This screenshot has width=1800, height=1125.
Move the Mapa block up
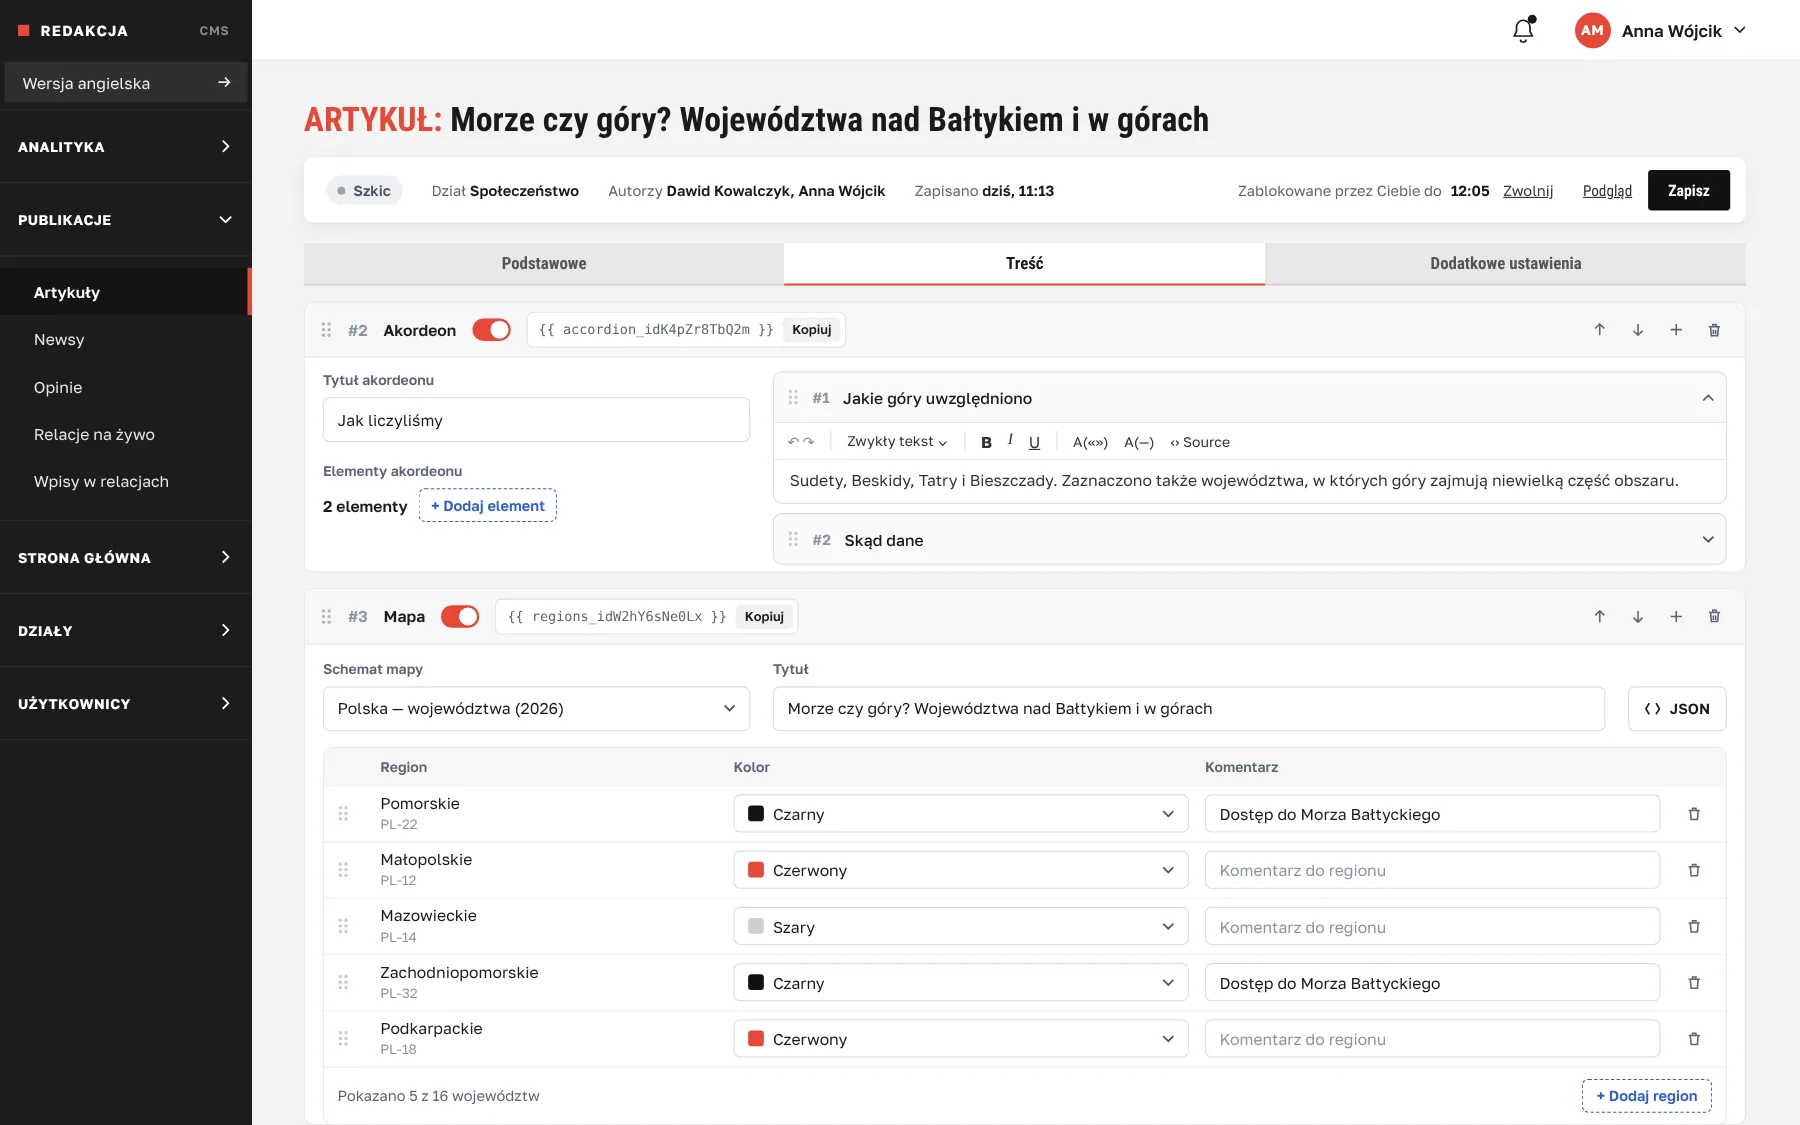pos(1599,616)
